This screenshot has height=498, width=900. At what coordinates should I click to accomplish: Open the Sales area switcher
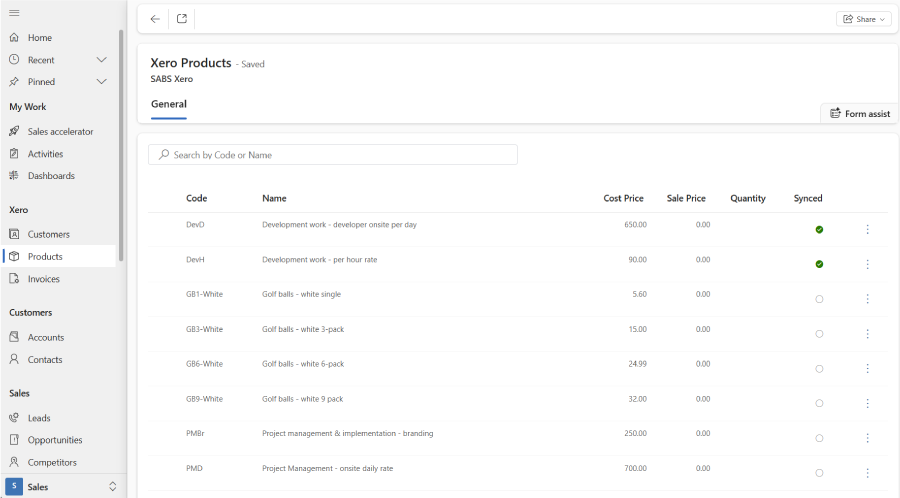(61, 487)
